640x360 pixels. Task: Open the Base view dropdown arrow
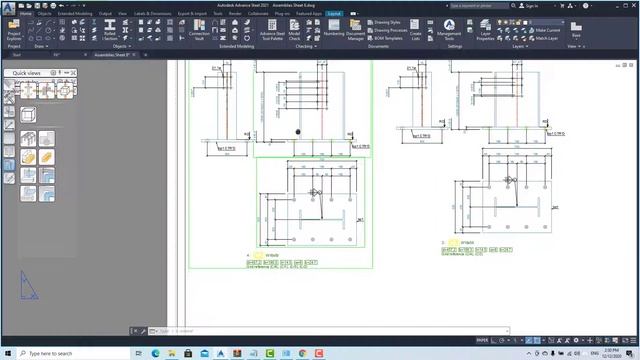[576, 39]
